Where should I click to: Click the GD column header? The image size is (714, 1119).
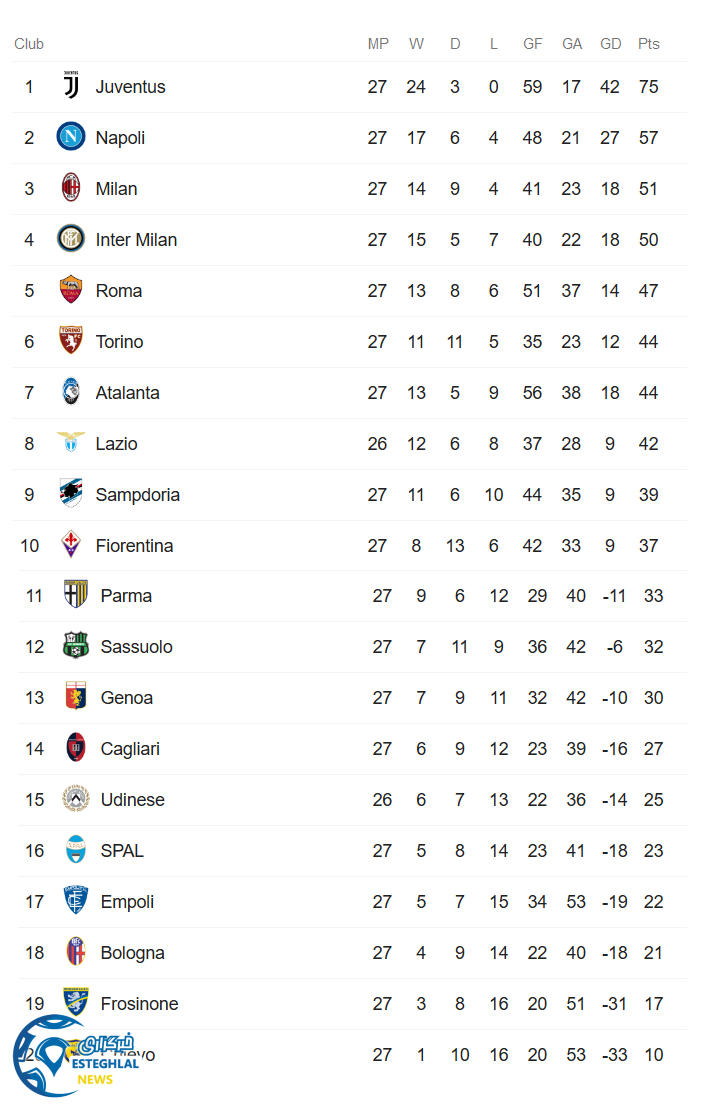(611, 44)
